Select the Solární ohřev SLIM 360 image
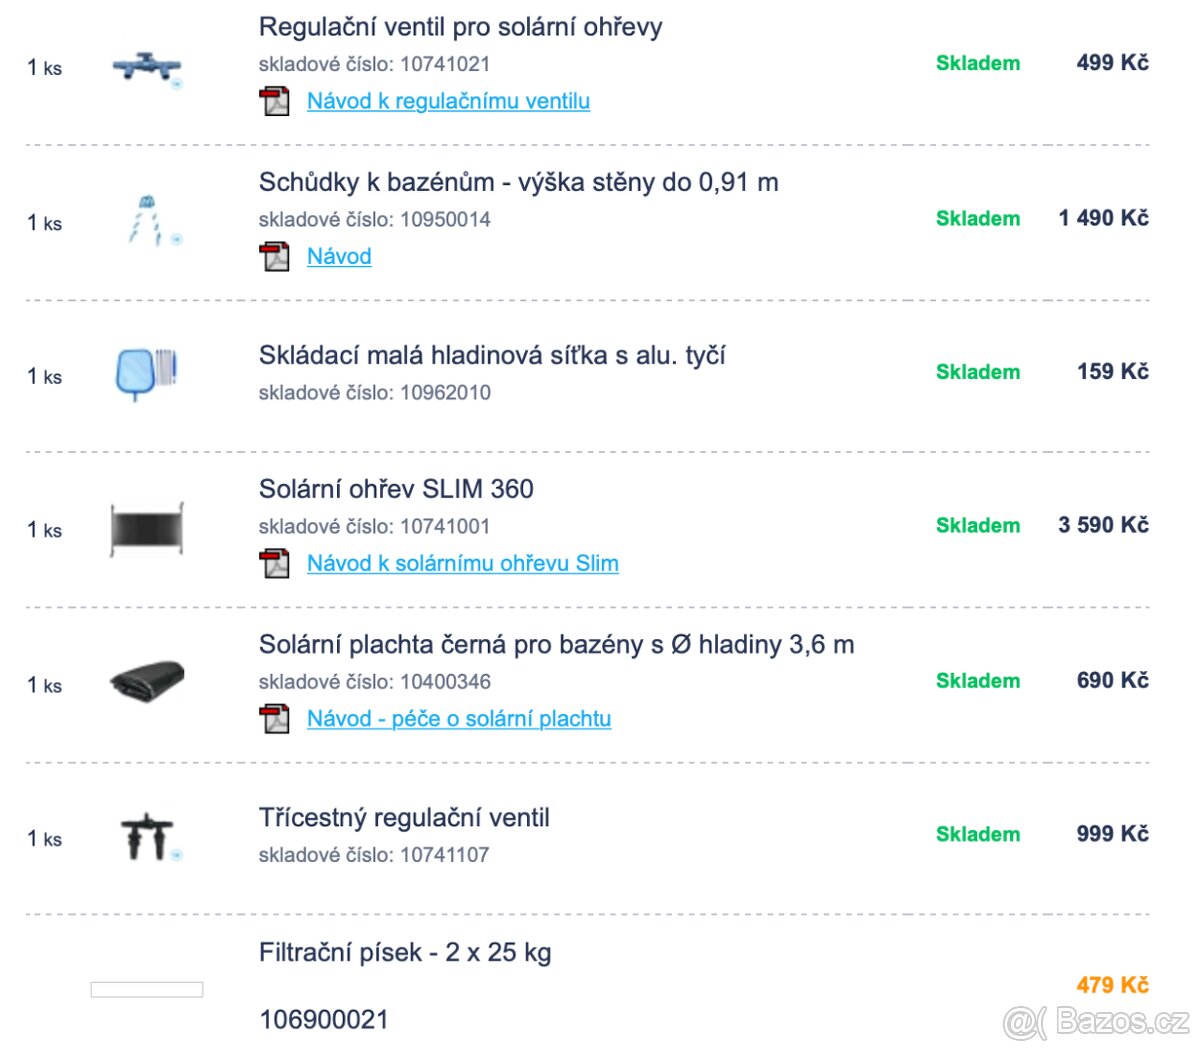The width and height of the screenshot is (1200, 1051). coord(147,528)
